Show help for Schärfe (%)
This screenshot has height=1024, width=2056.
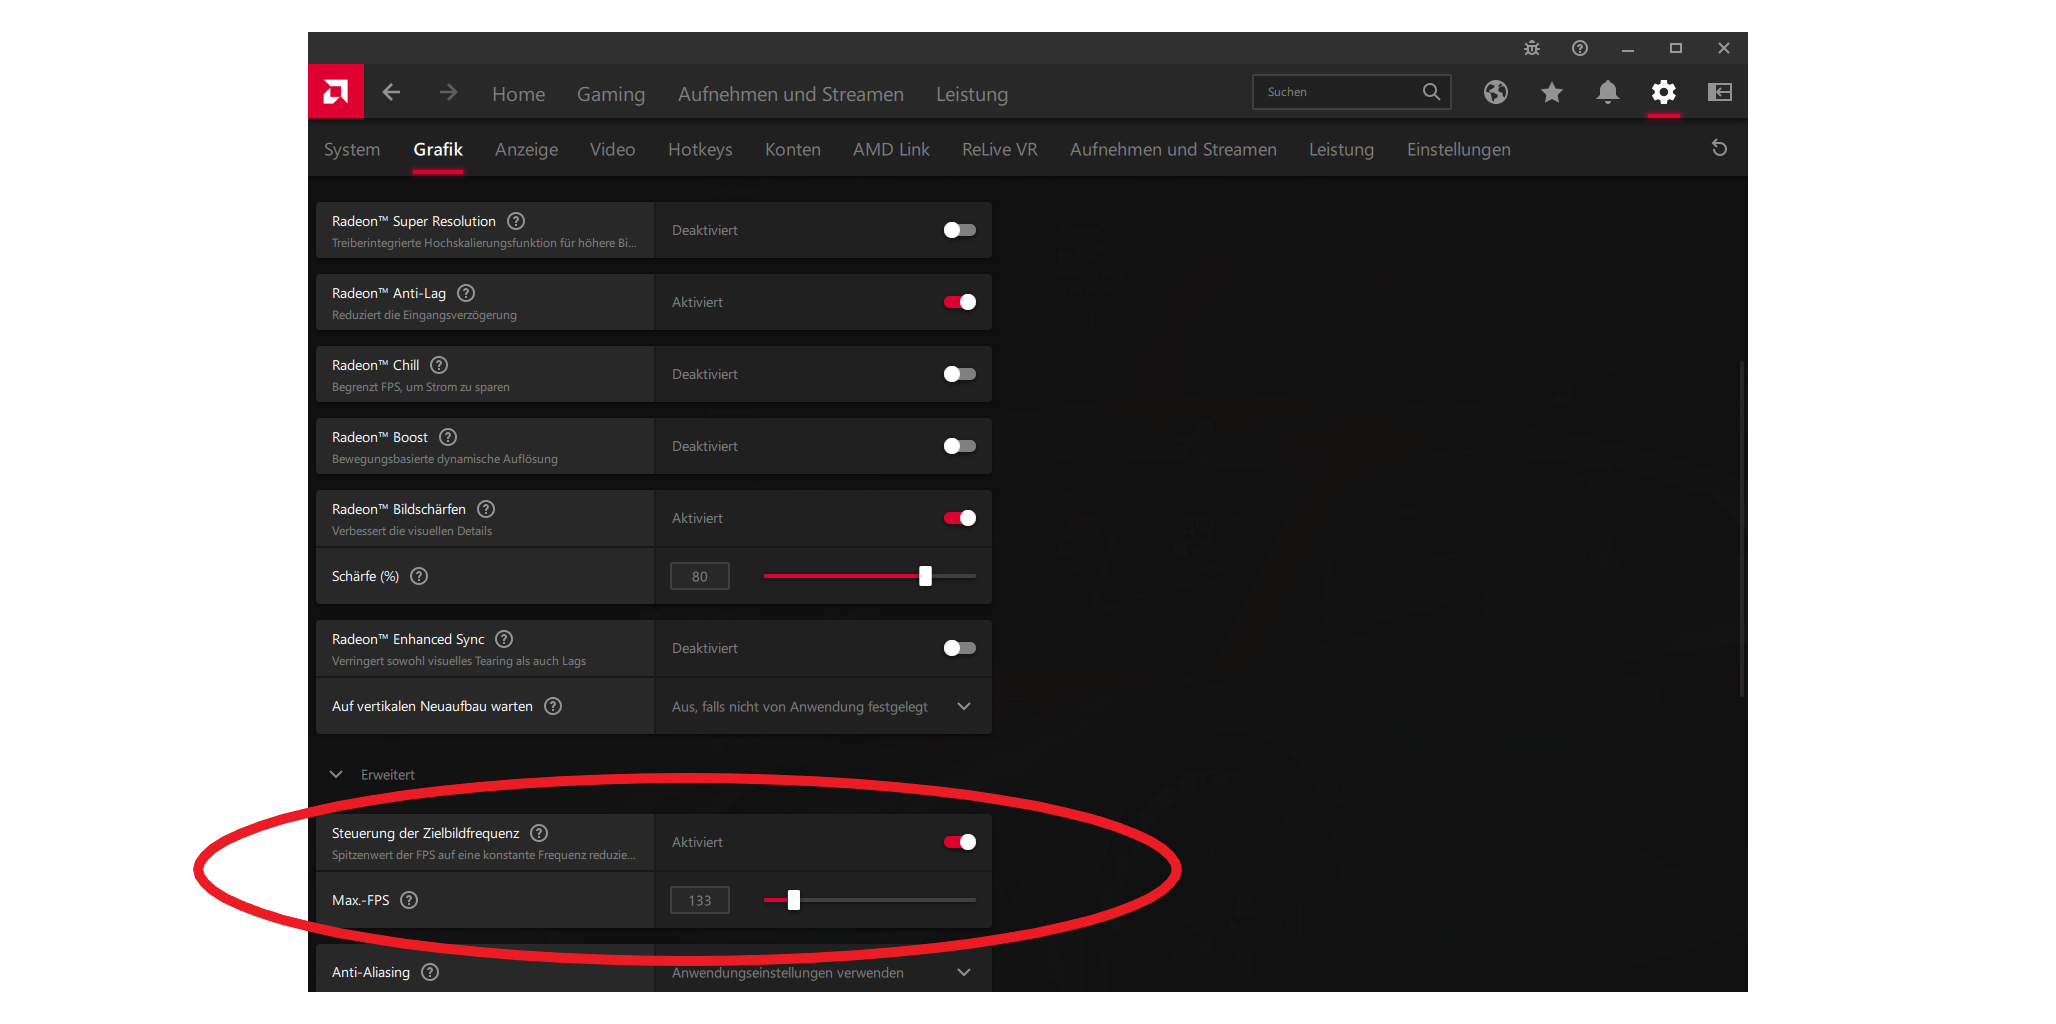tap(419, 576)
